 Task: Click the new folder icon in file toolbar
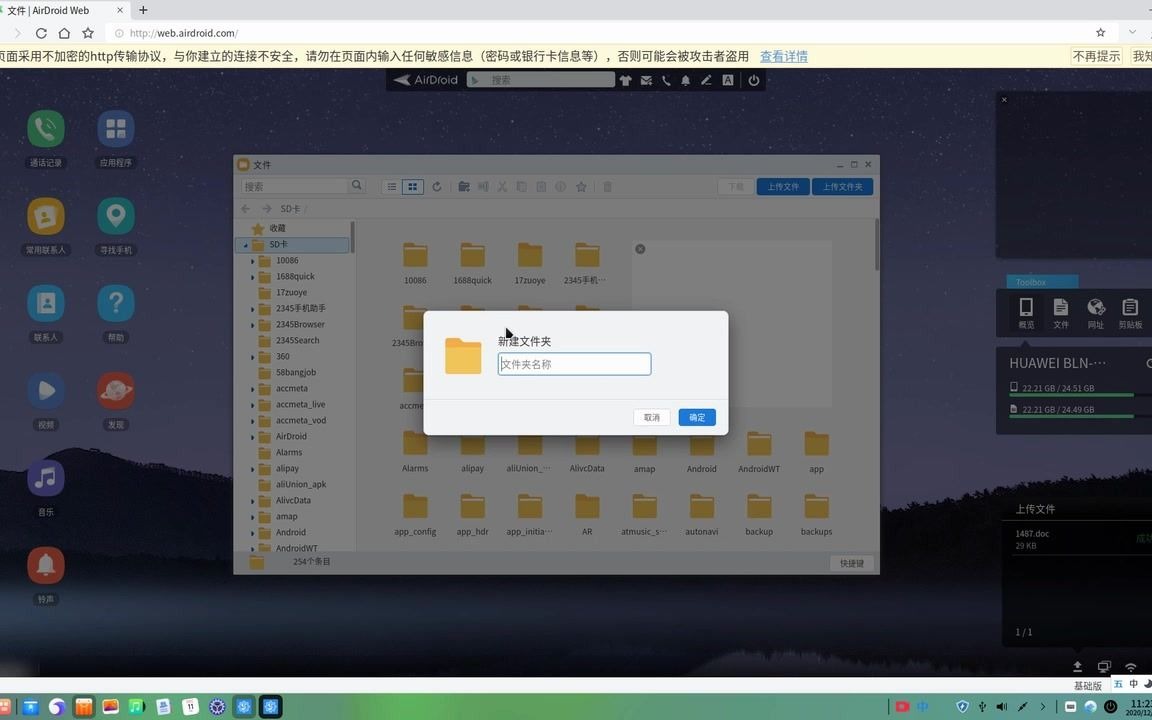pos(464,187)
